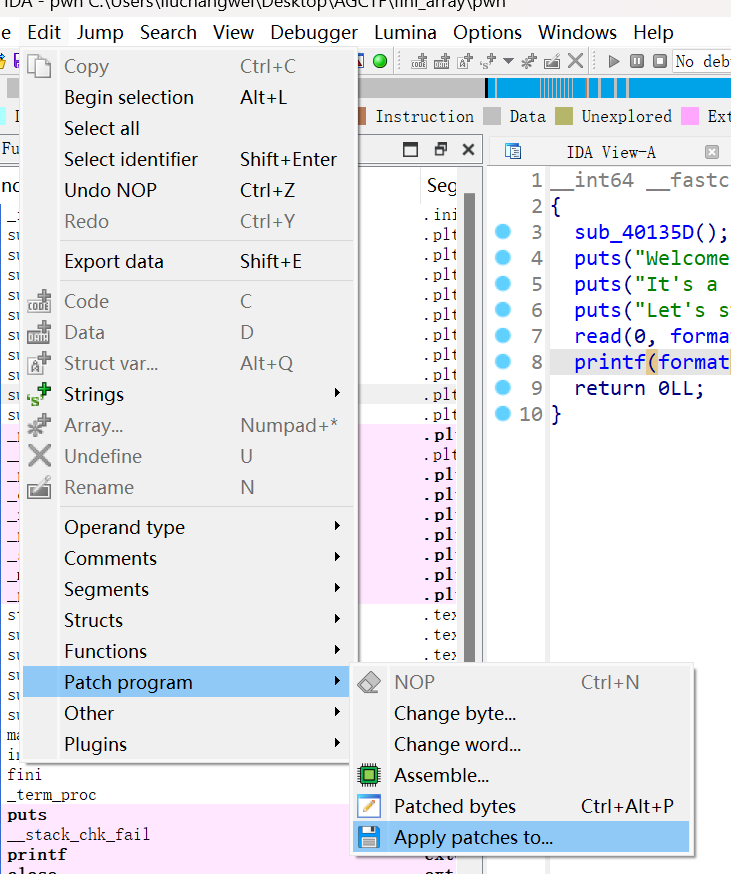Click the IDA View-A tab icon

tap(513, 152)
